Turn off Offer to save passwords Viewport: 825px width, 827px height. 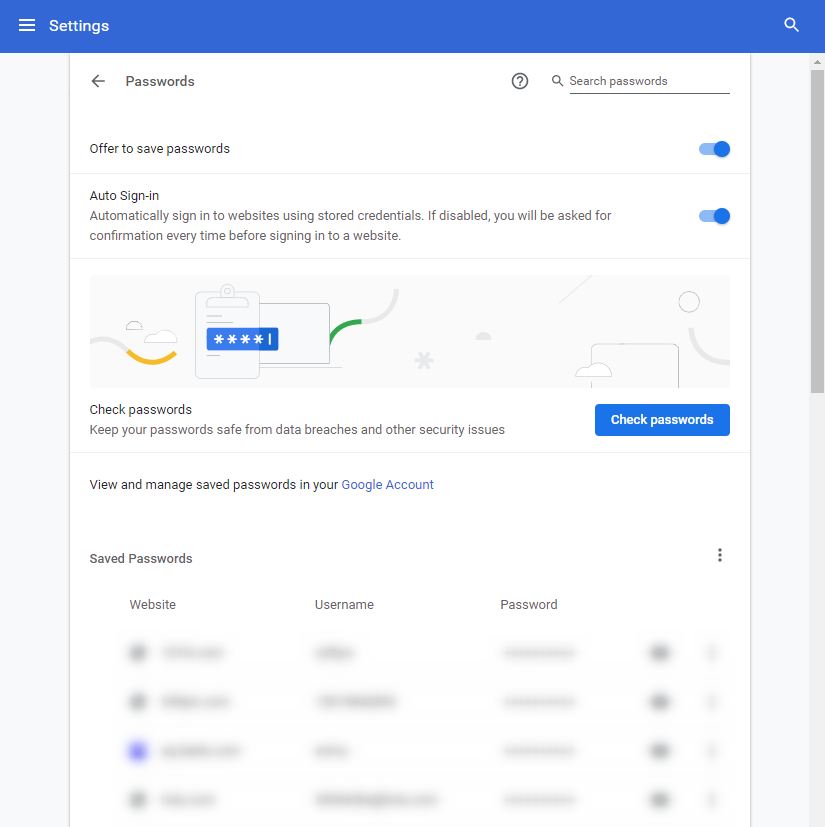point(714,149)
